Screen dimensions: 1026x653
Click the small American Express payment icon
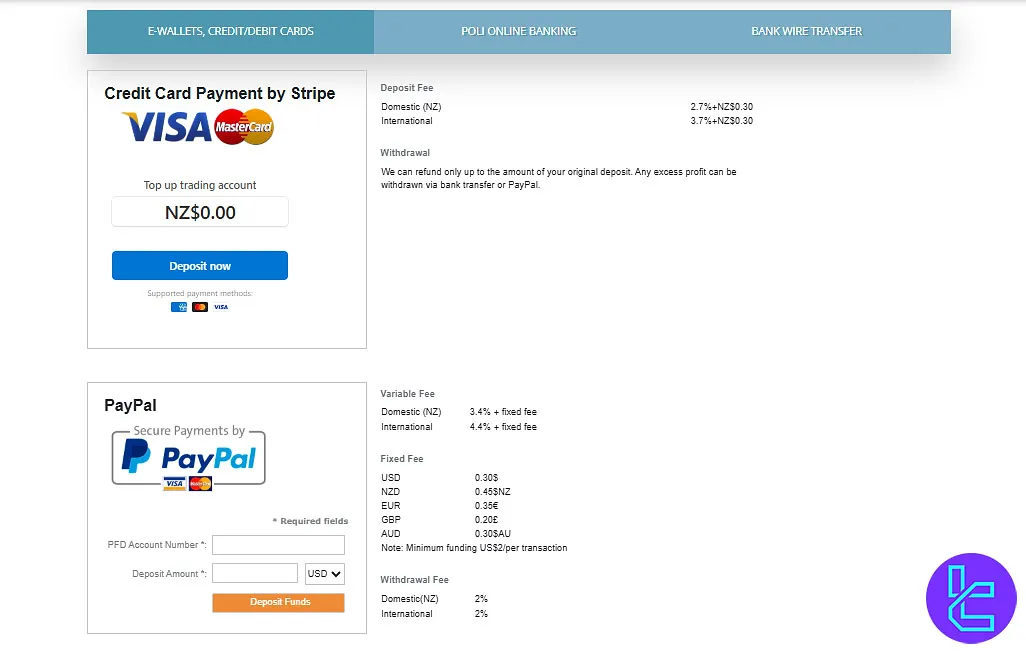(179, 307)
